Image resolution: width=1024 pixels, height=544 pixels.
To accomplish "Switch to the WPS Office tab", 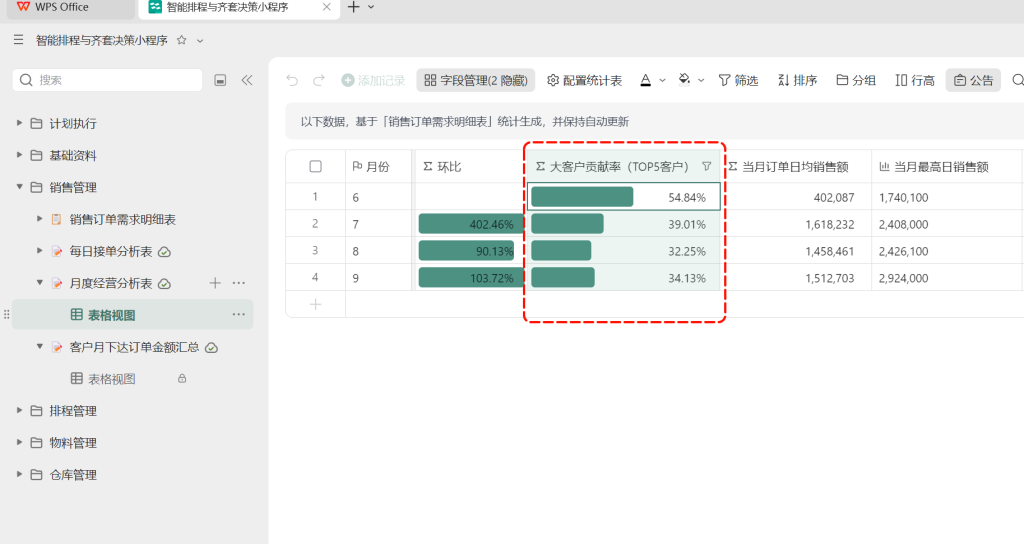I will coord(69,8).
